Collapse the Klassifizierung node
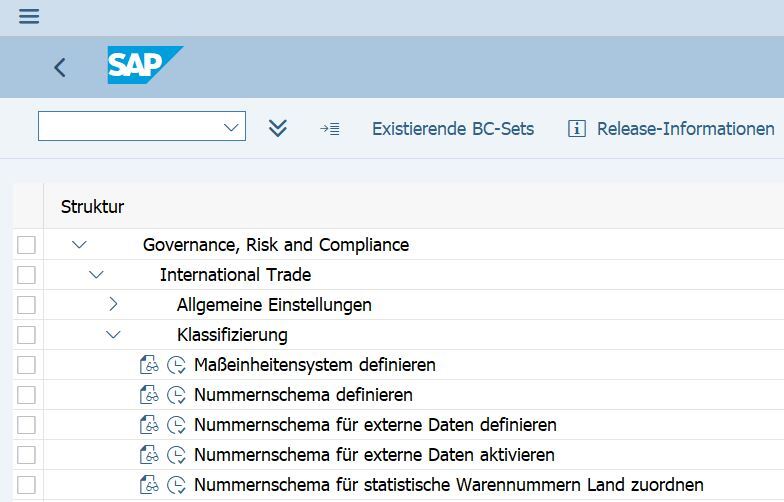This screenshot has height=502, width=784. 113,335
